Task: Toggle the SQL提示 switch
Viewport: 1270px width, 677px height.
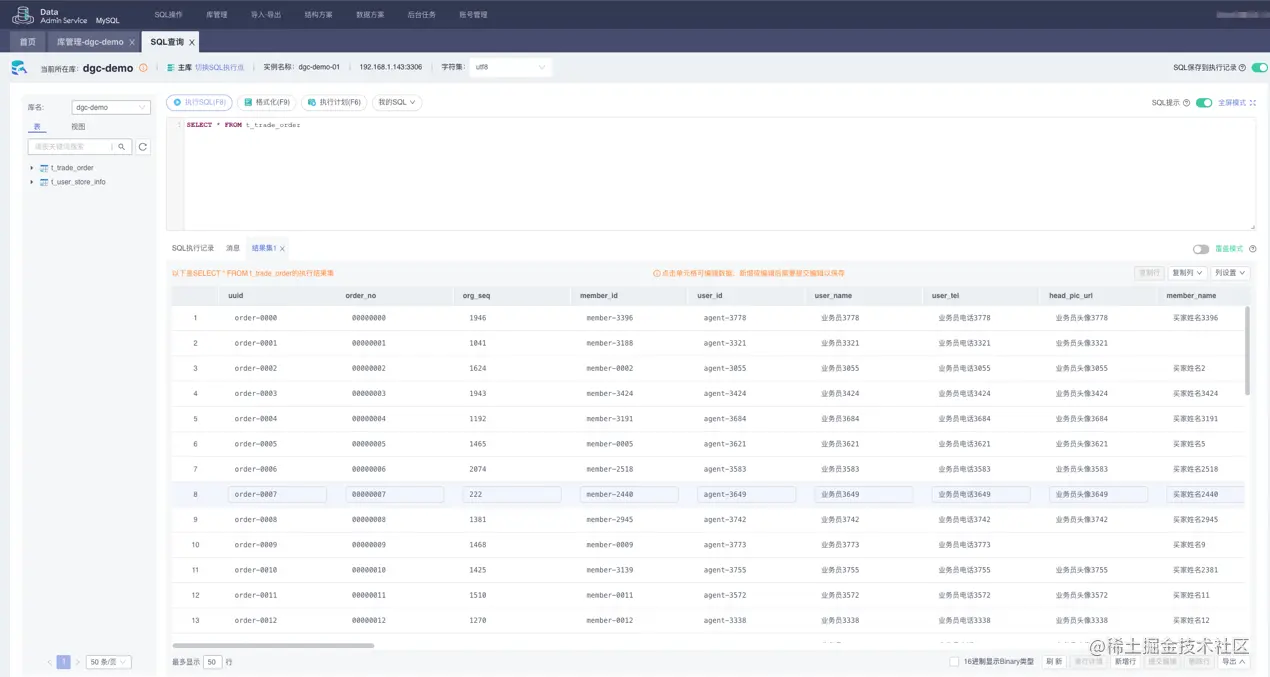Action: [1204, 102]
